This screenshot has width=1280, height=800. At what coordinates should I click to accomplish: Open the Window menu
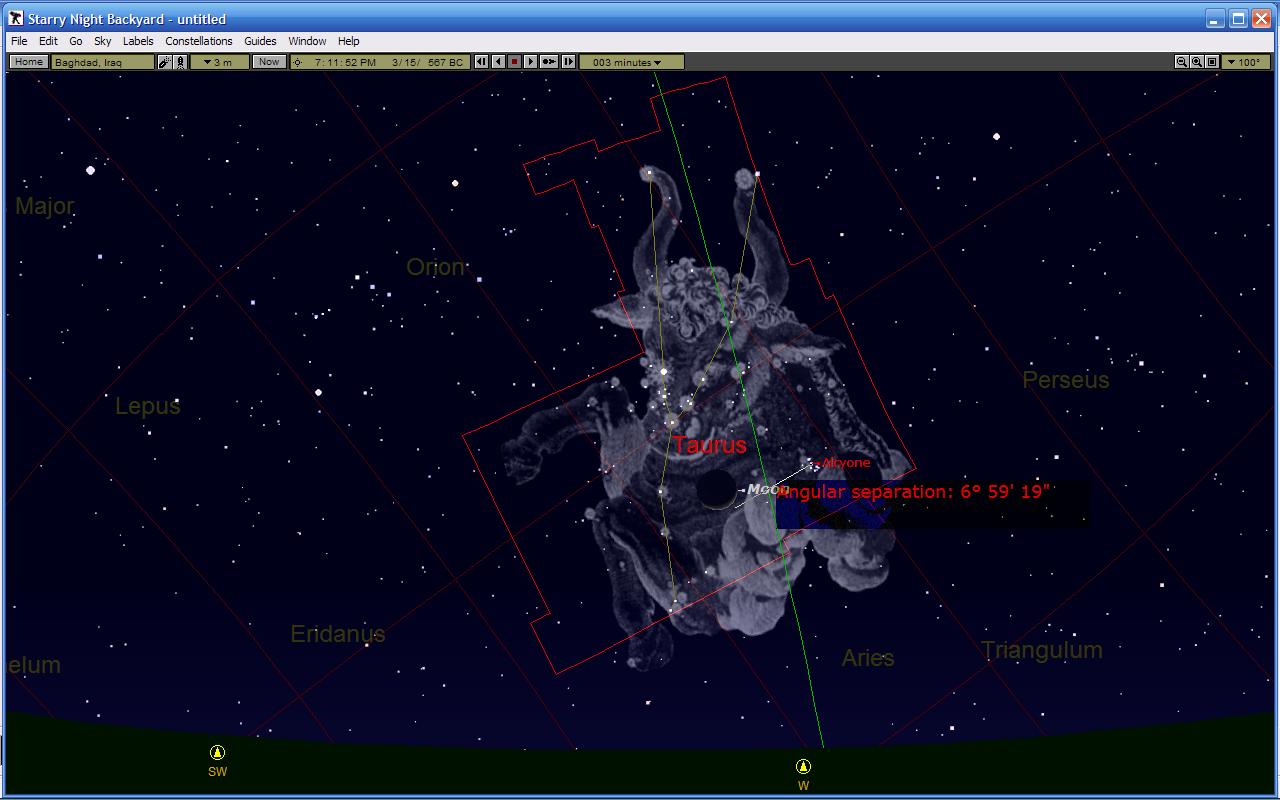click(x=307, y=41)
